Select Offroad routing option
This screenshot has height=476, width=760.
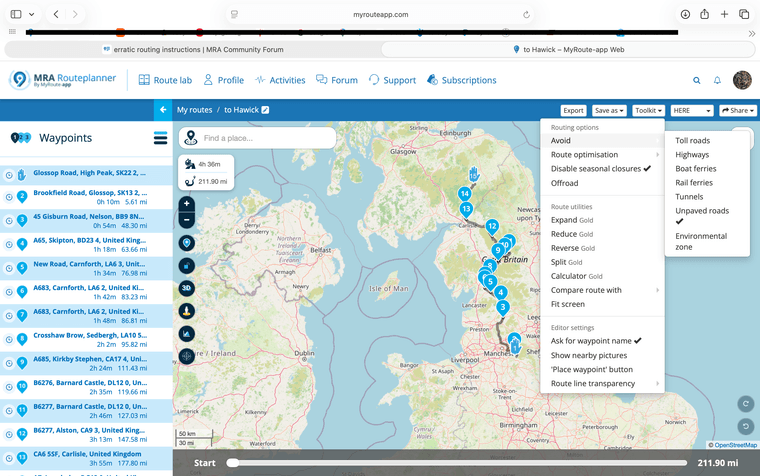564,183
